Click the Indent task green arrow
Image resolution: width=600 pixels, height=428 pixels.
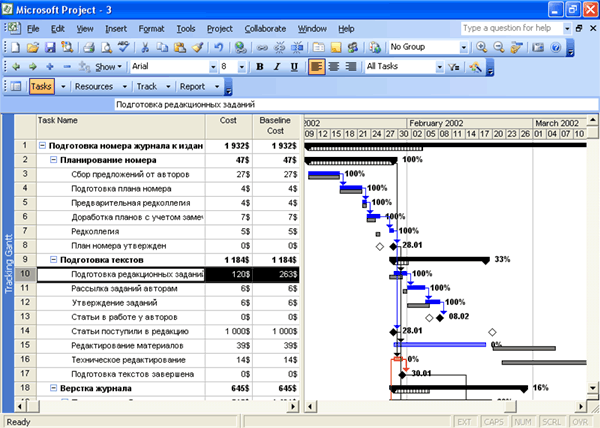[31, 67]
